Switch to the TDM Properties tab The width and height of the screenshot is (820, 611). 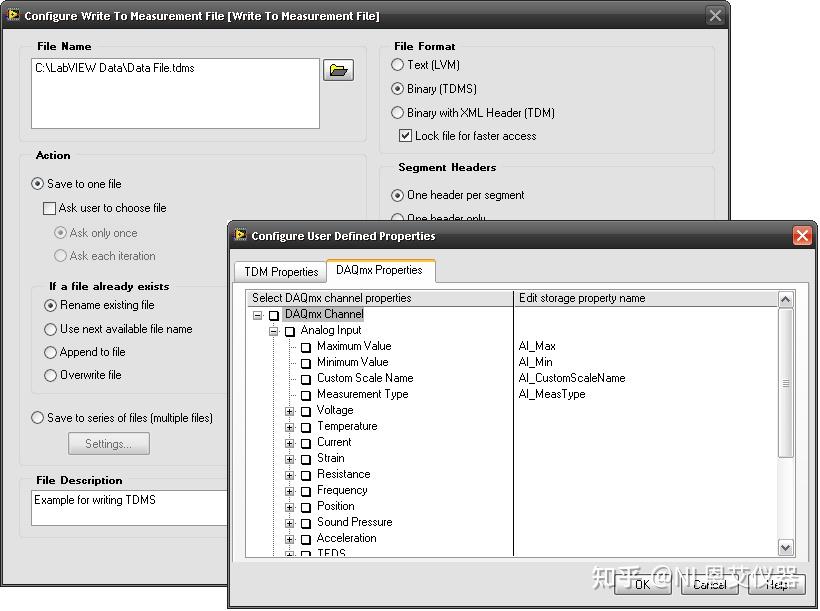coord(281,272)
